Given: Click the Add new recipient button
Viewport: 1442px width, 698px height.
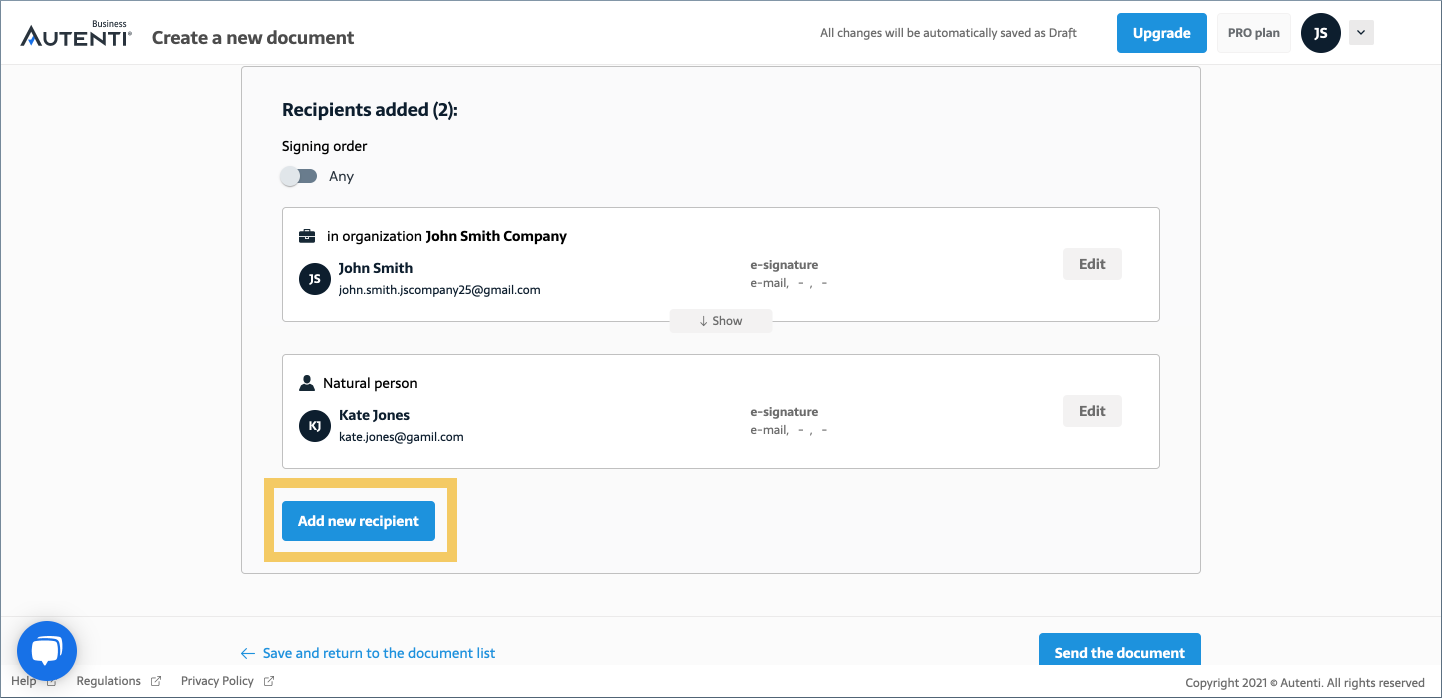Looking at the screenshot, I should click(x=357, y=520).
